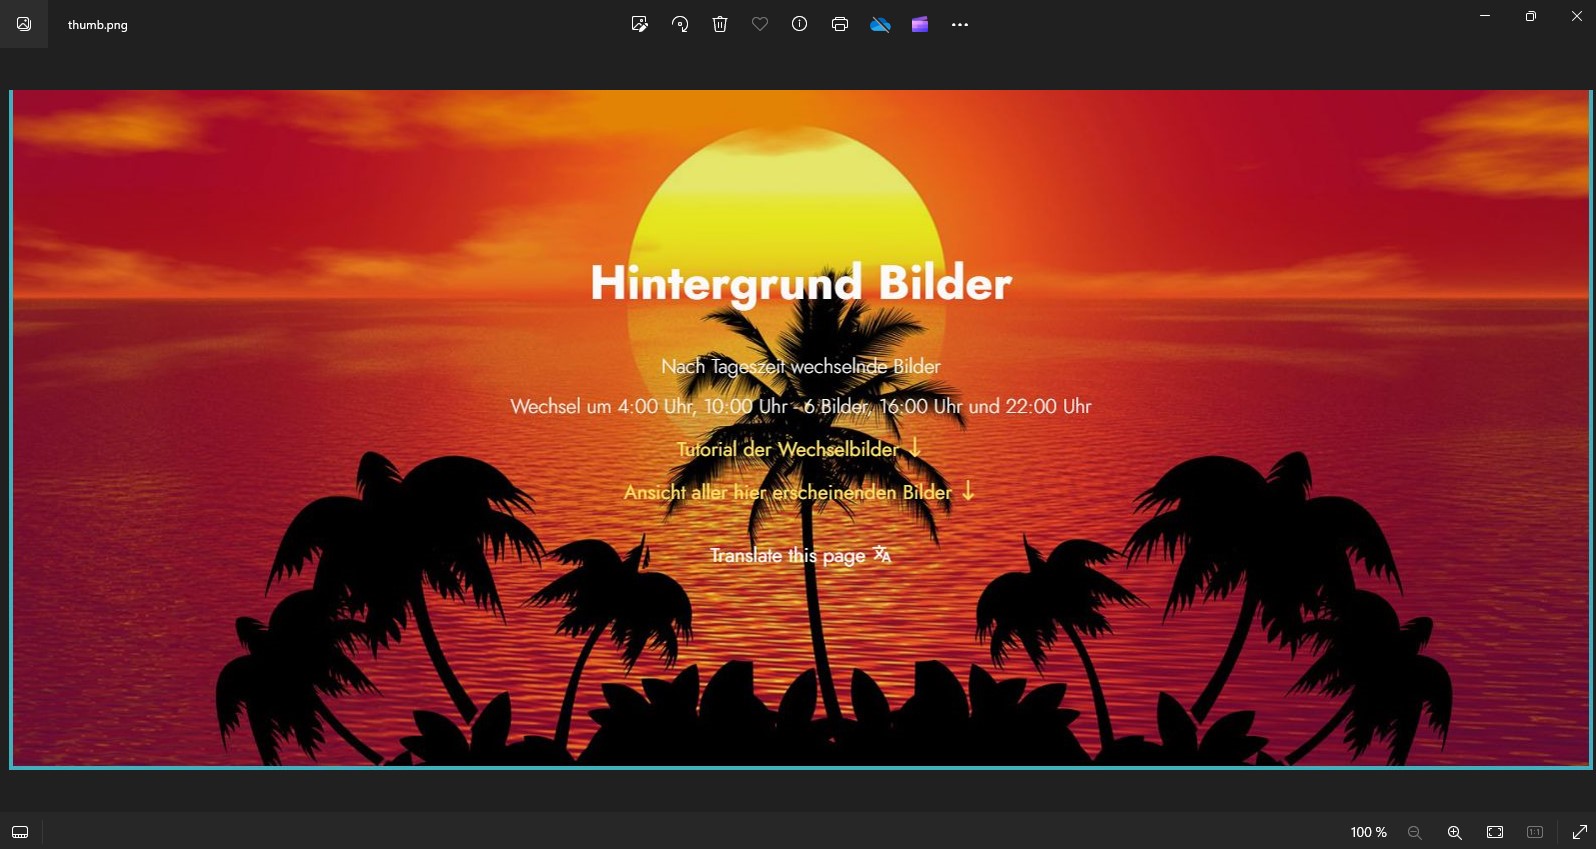Open the zoom percentage 100 % field
This screenshot has width=1596, height=849.
tap(1368, 832)
